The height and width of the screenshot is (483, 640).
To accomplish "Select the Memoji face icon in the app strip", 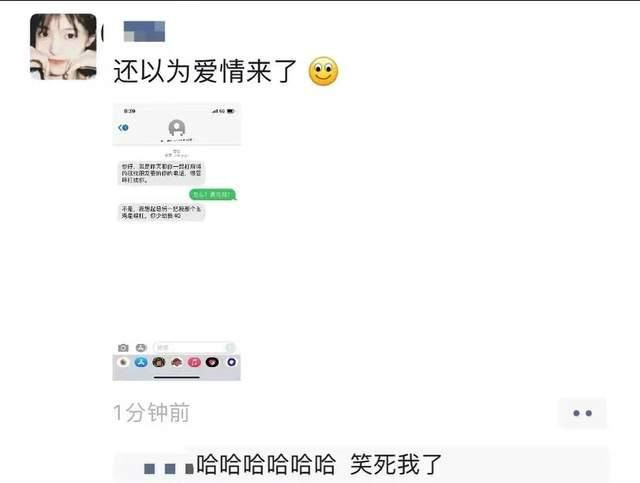I will tap(159, 362).
